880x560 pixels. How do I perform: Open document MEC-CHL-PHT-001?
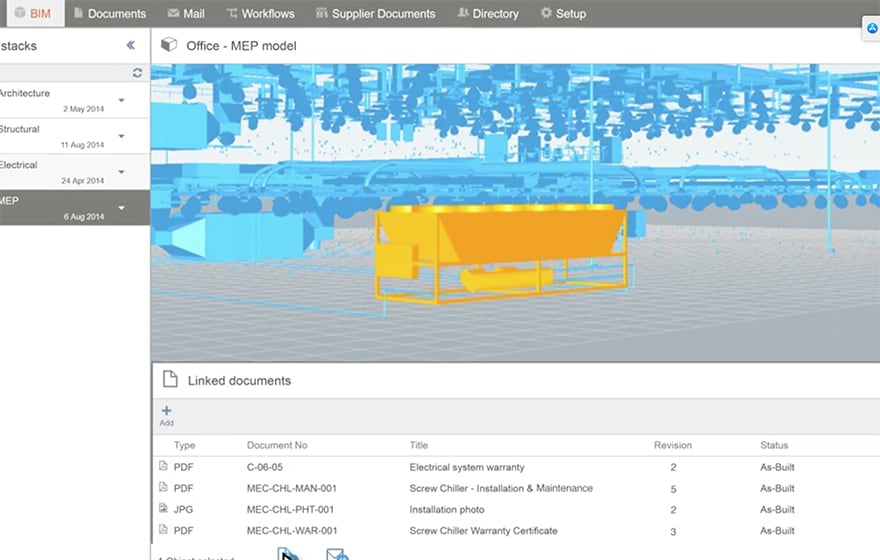click(290, 509)
